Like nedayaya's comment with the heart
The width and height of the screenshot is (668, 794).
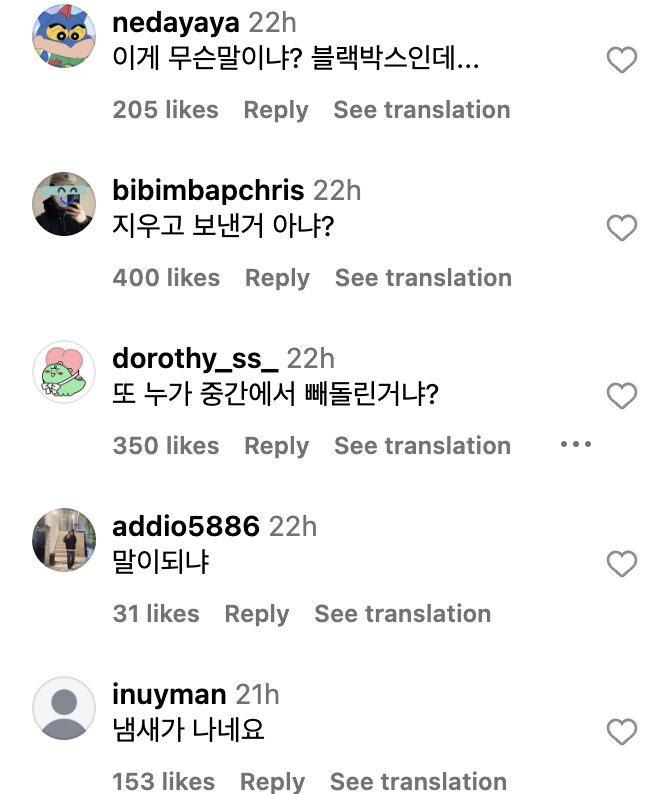pos(622,61)
